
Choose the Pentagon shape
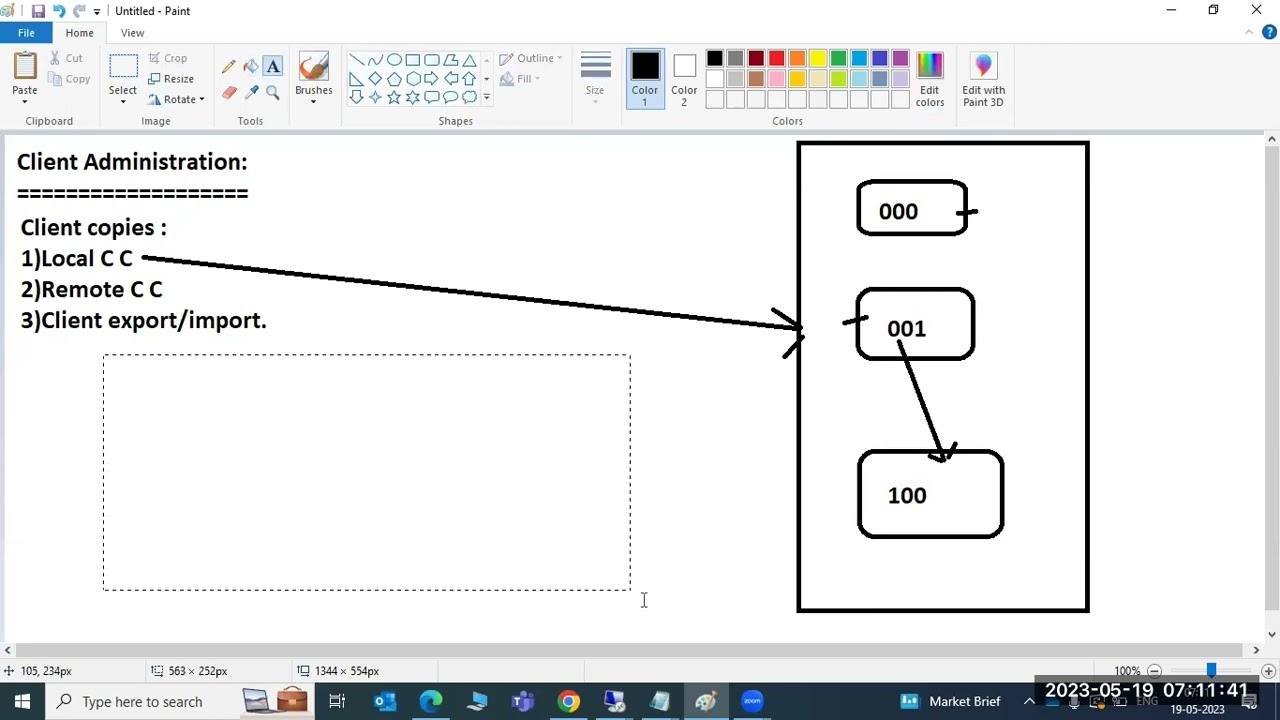tap(394, 79)
